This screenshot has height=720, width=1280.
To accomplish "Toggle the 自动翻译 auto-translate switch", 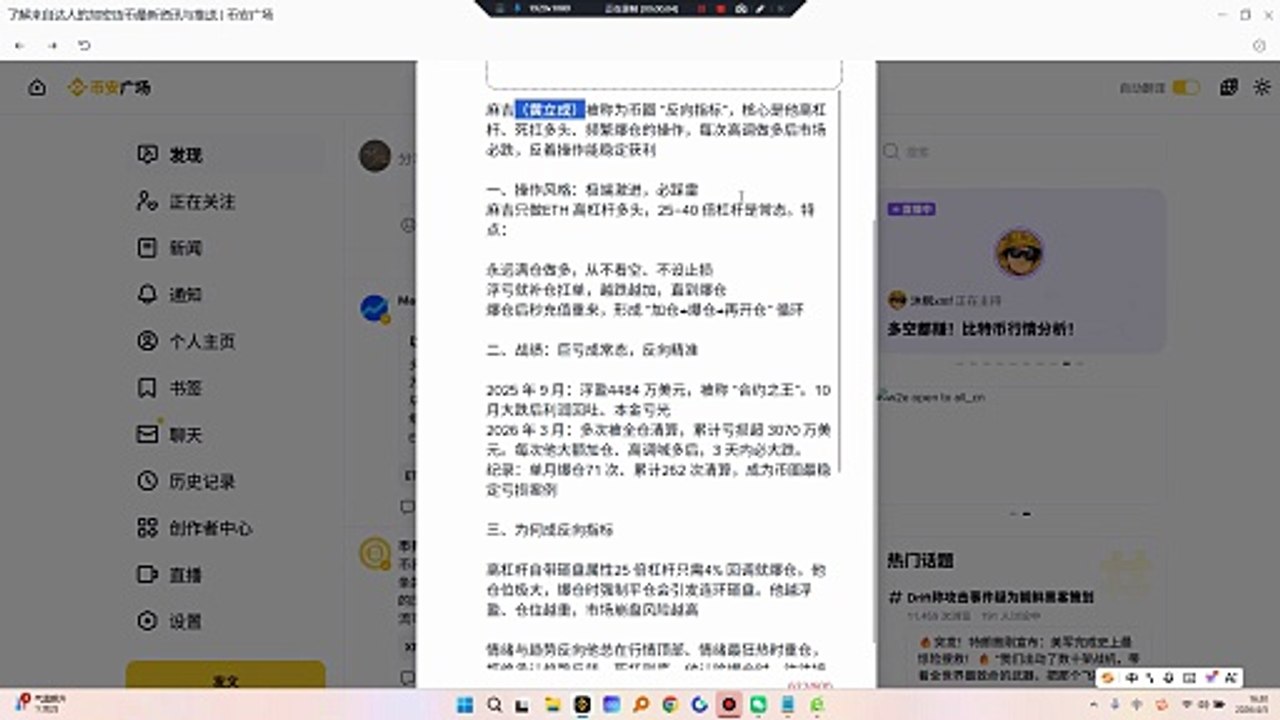I will click(x=1186, y=88).
